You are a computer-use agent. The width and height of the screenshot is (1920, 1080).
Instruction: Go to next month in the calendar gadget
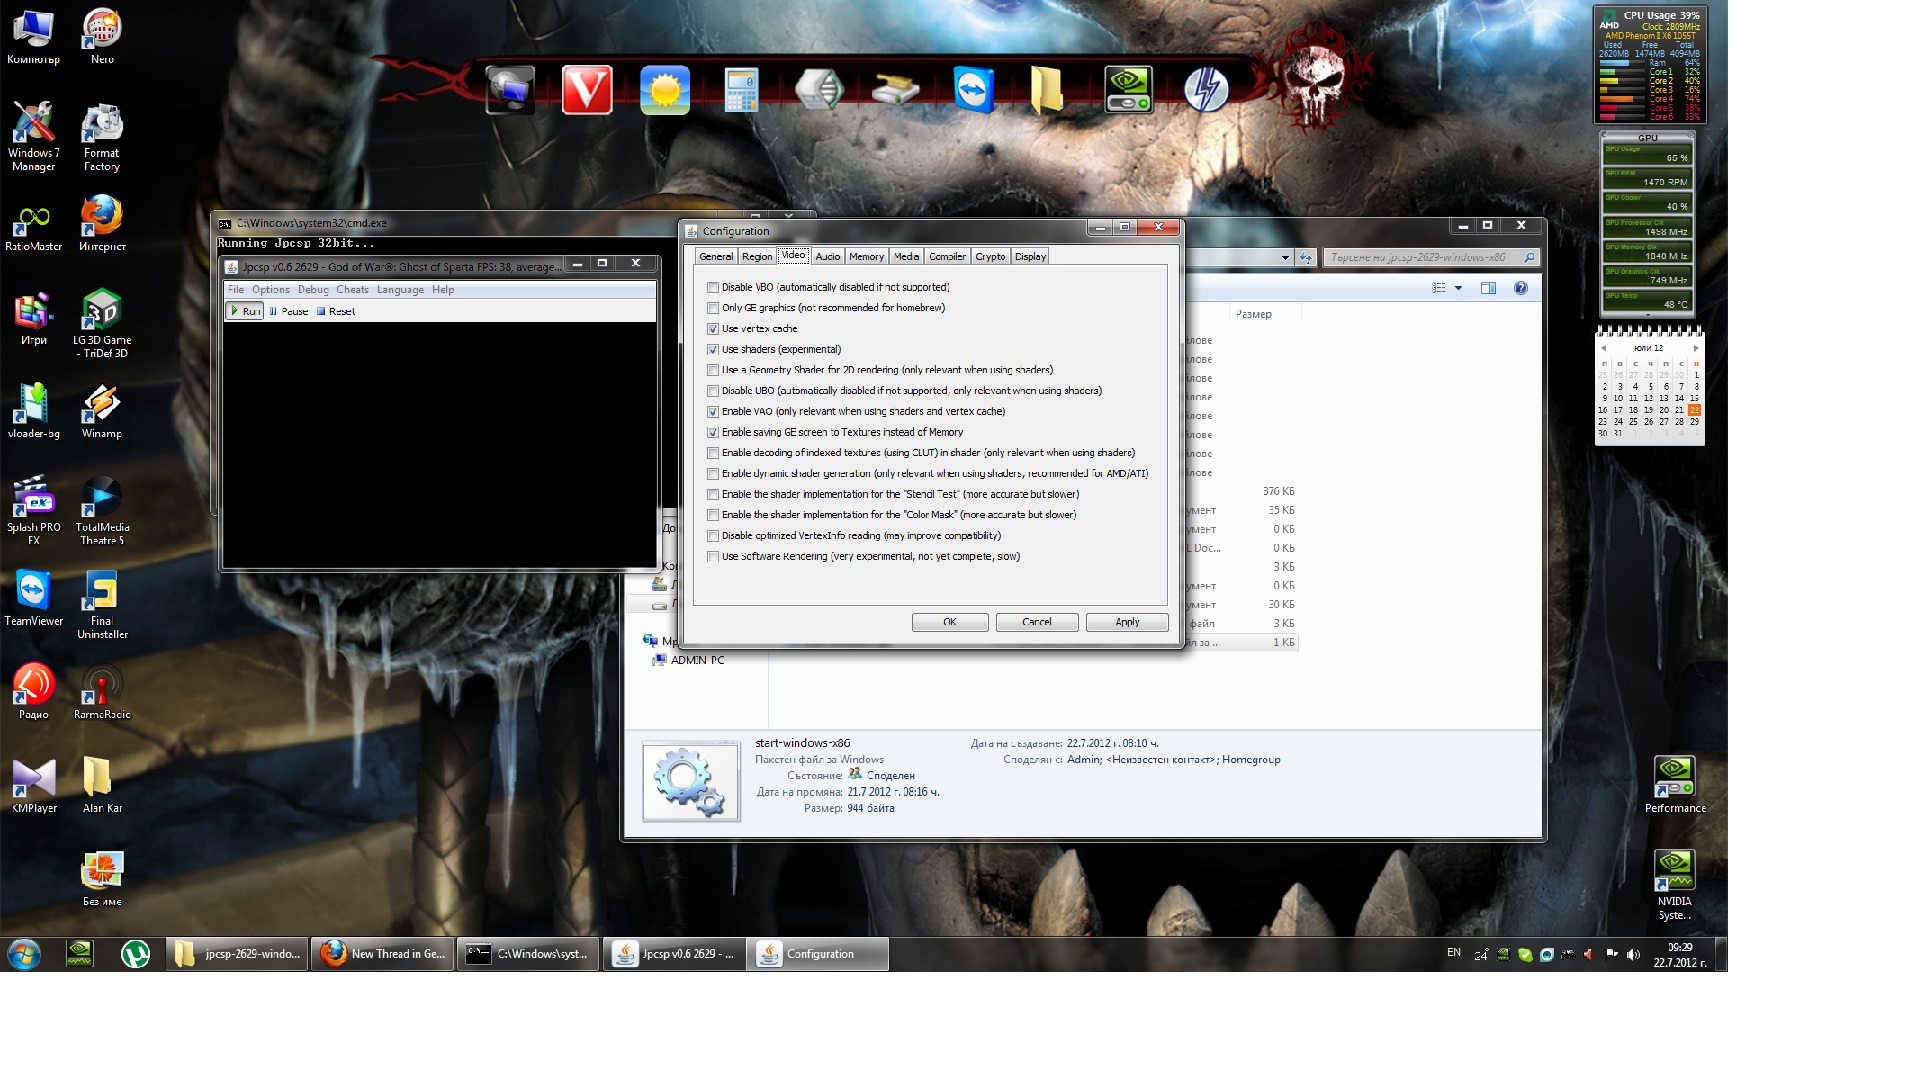coord(1696,348)
